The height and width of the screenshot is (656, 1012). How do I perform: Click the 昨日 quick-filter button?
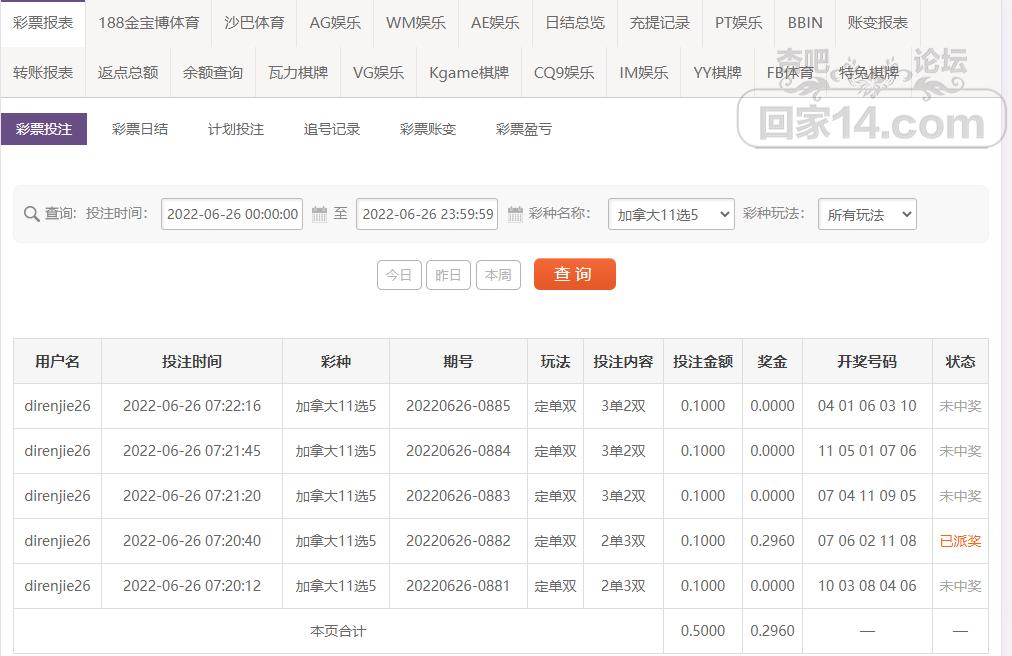click(448, 276)
